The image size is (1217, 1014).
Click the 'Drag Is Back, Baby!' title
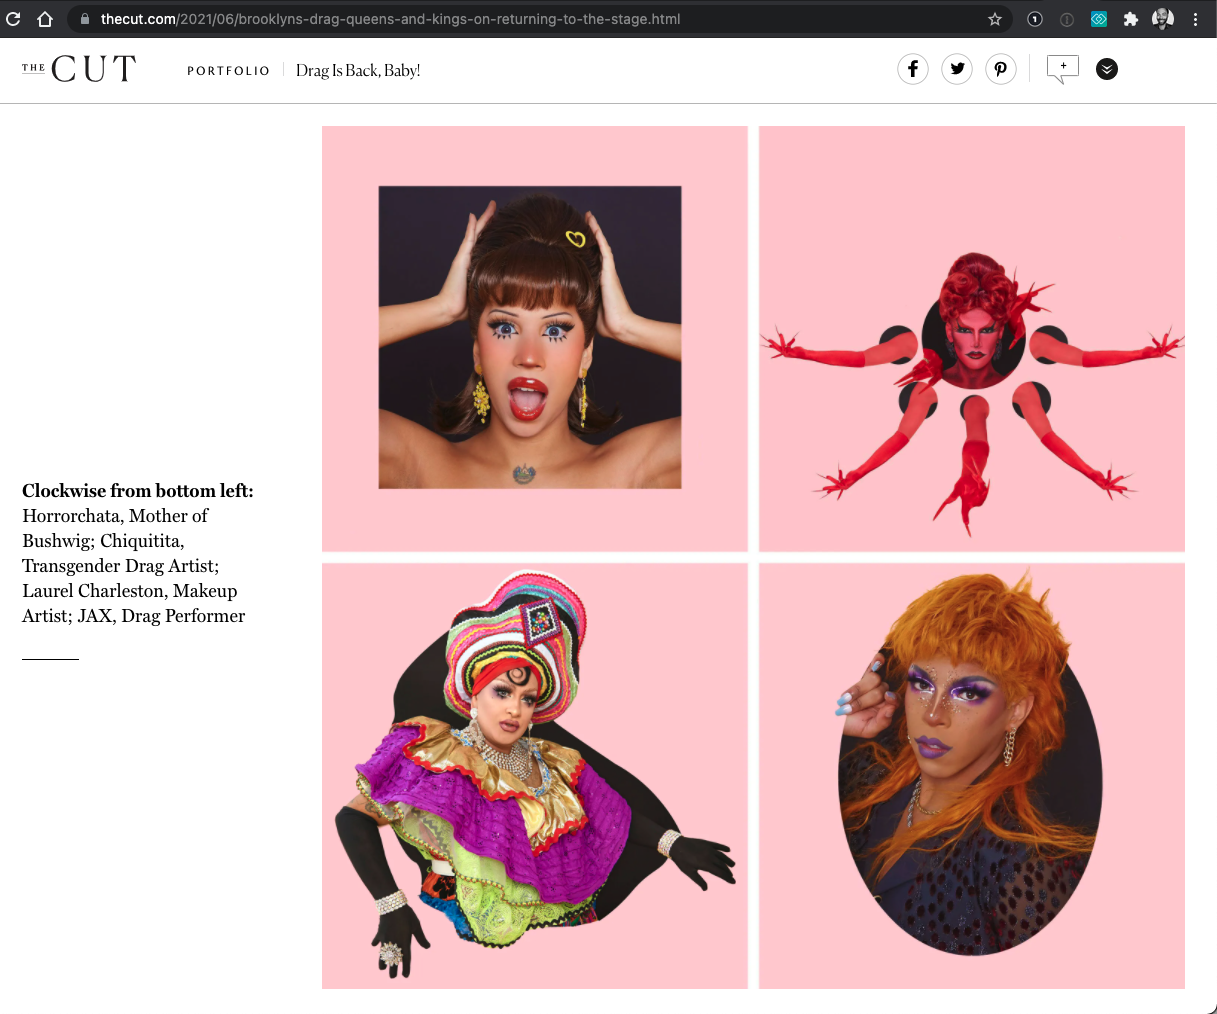pos(357,70)
